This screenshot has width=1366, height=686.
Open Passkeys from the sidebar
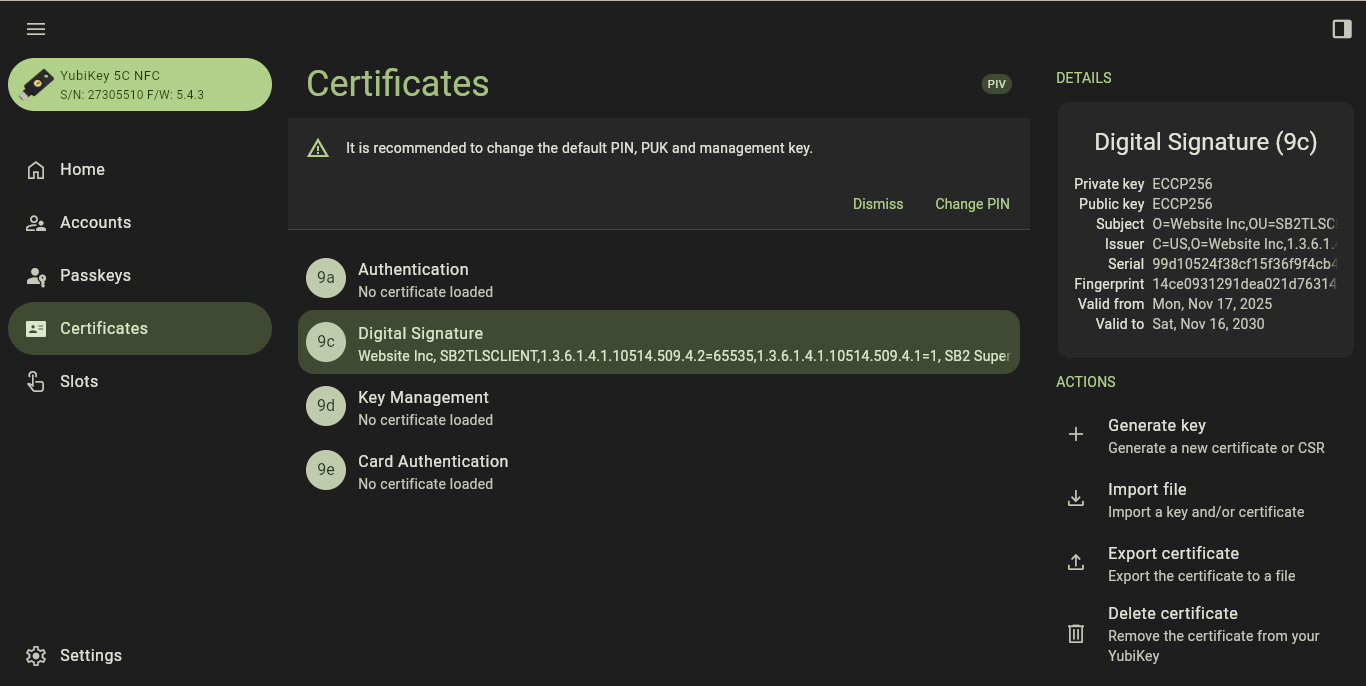tap(95, 276)
